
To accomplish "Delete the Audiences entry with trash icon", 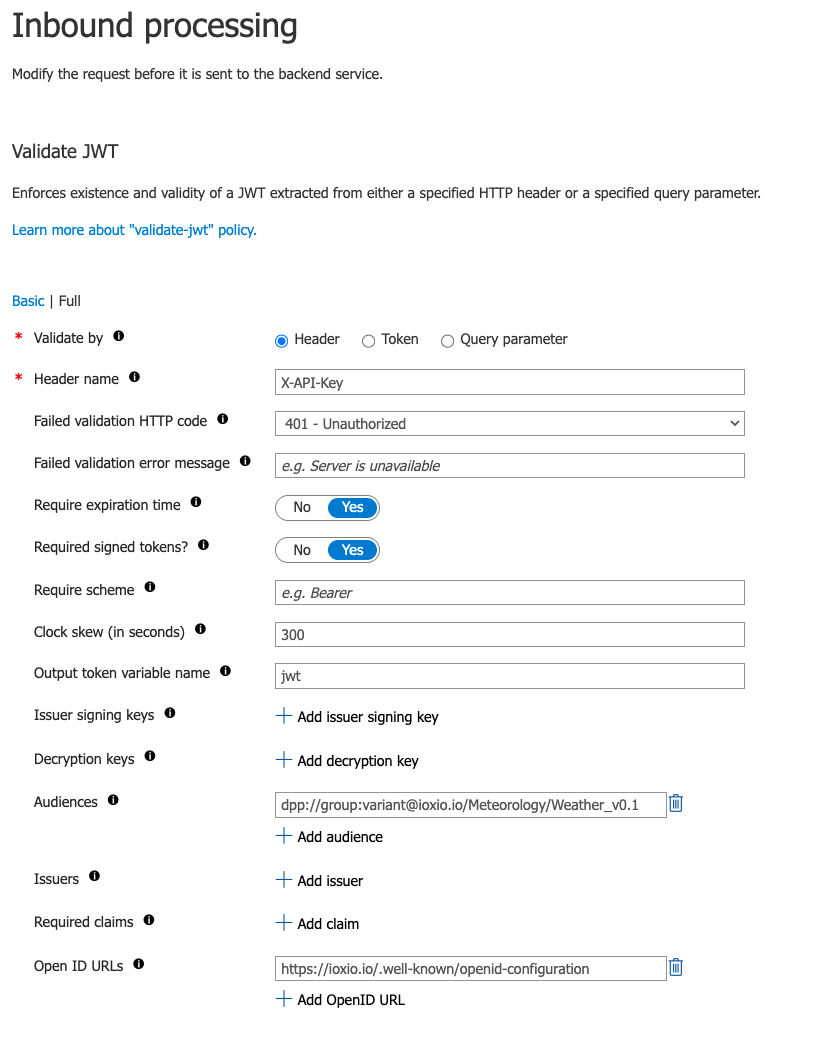I will 676,803.
